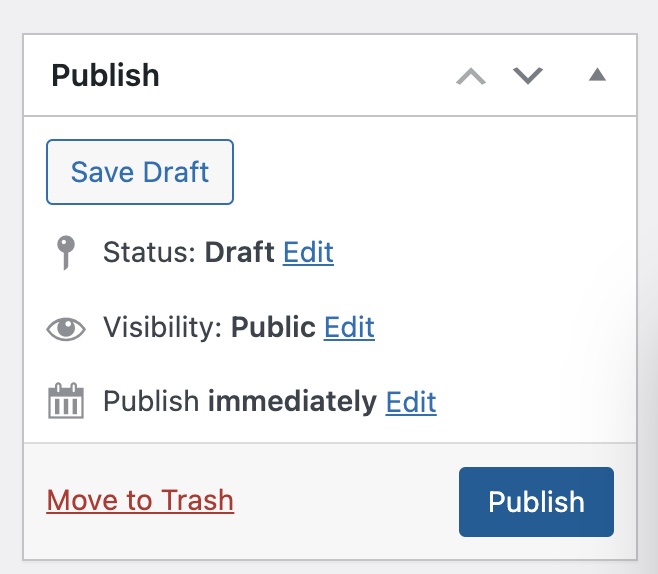Move the Publish panel up
Viewport: 658px width, 574px height.
click(x=471, y=76)
